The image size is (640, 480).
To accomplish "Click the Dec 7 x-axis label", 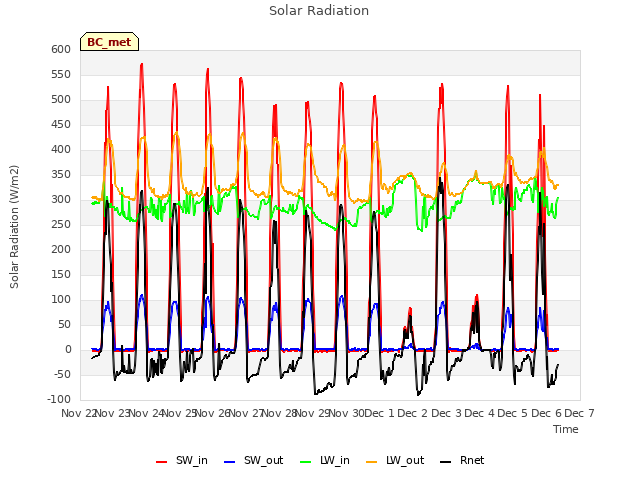I will [580, 413].
